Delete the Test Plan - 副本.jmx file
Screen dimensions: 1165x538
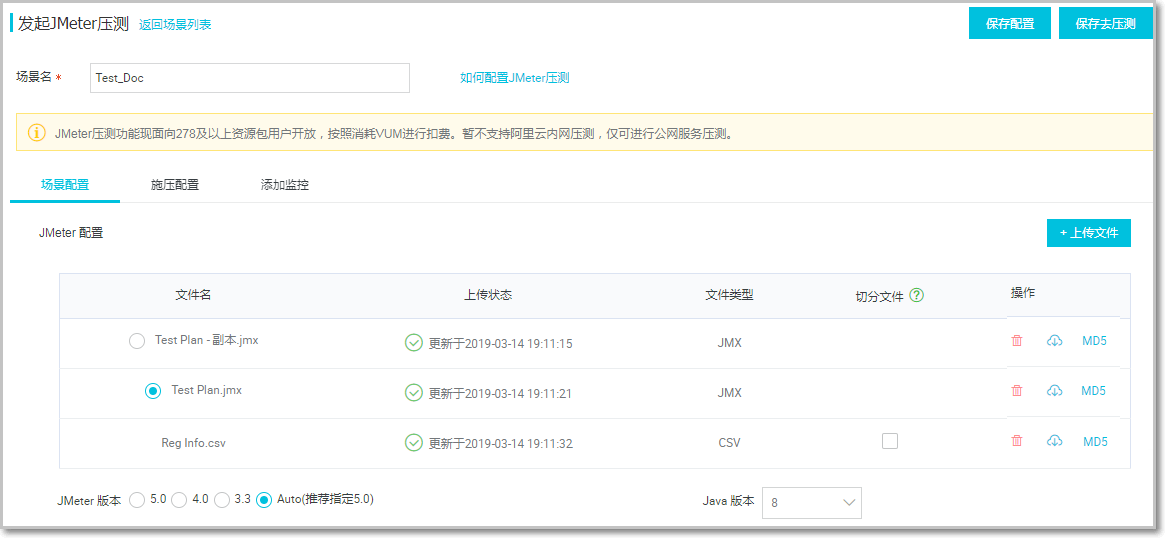pos(1017,341)
